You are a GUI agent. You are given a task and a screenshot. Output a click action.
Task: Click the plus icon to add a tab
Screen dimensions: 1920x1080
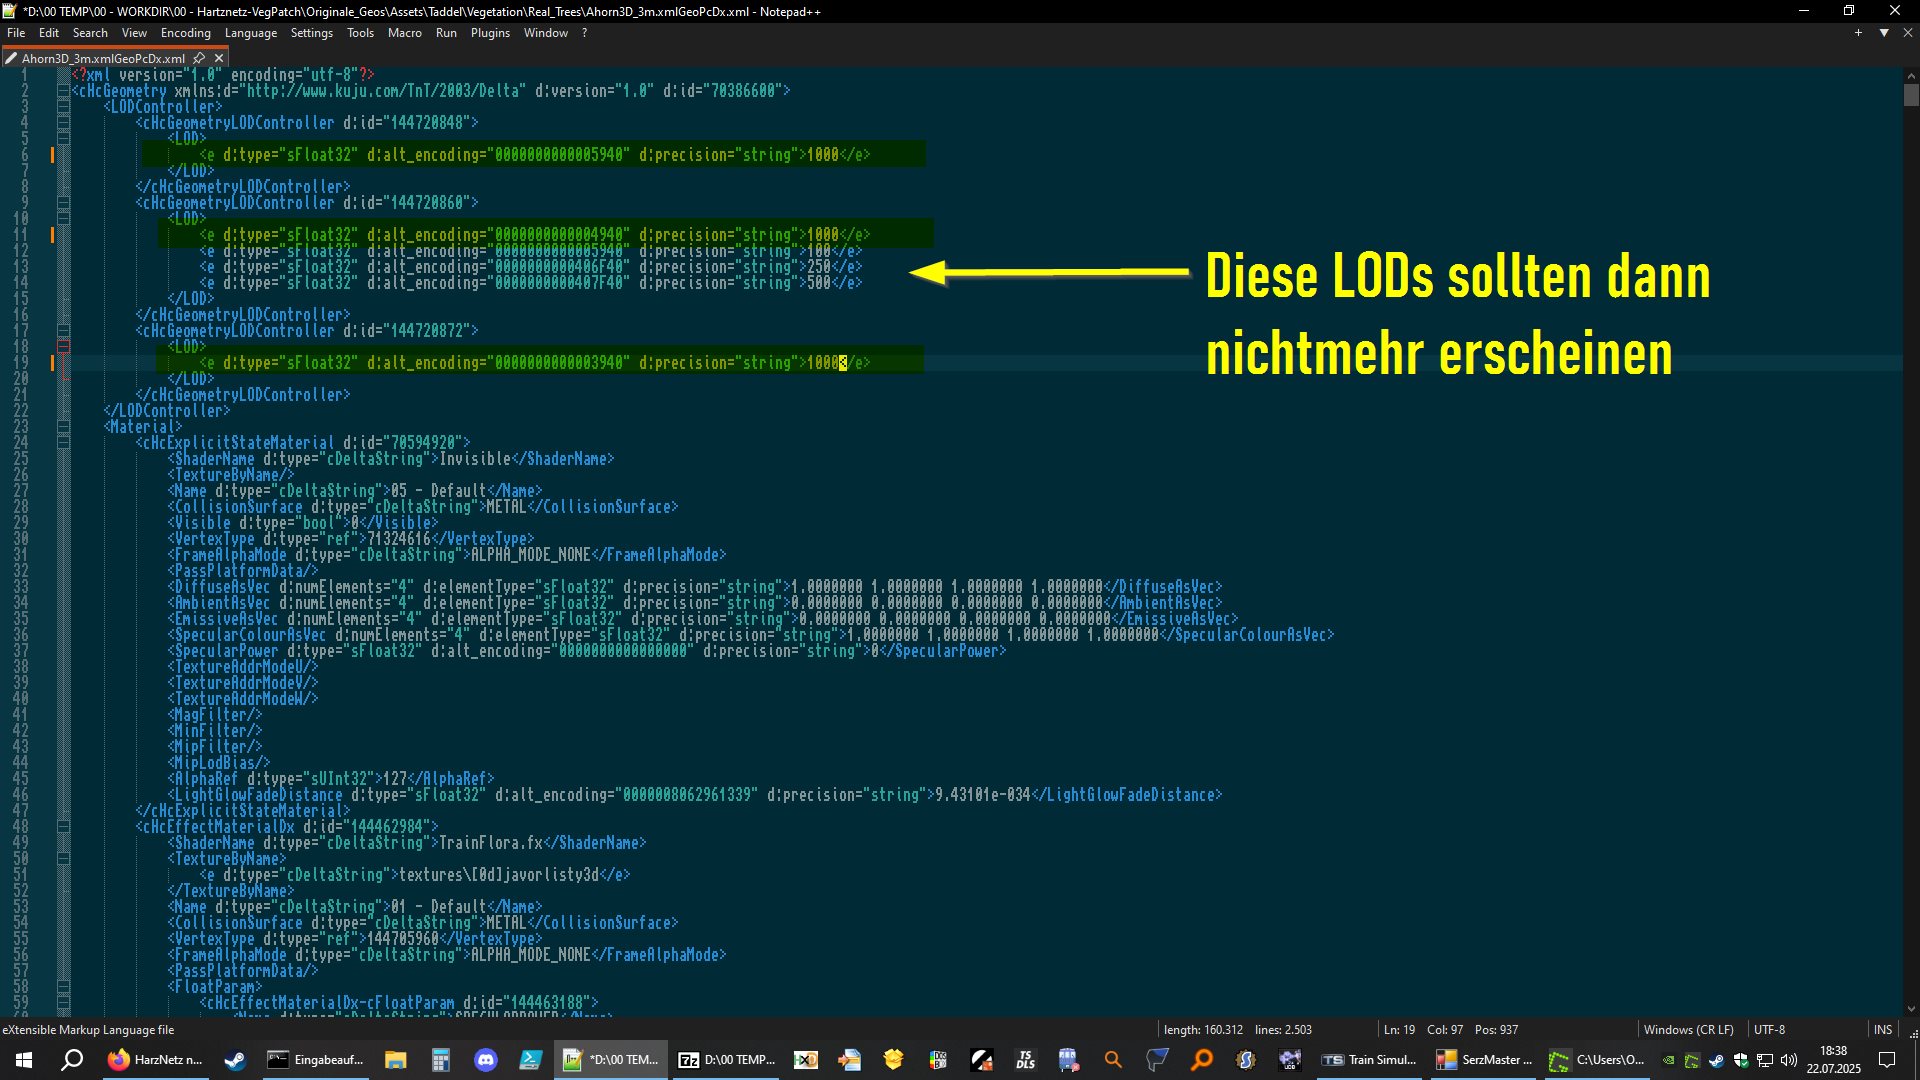[1858, 33]
